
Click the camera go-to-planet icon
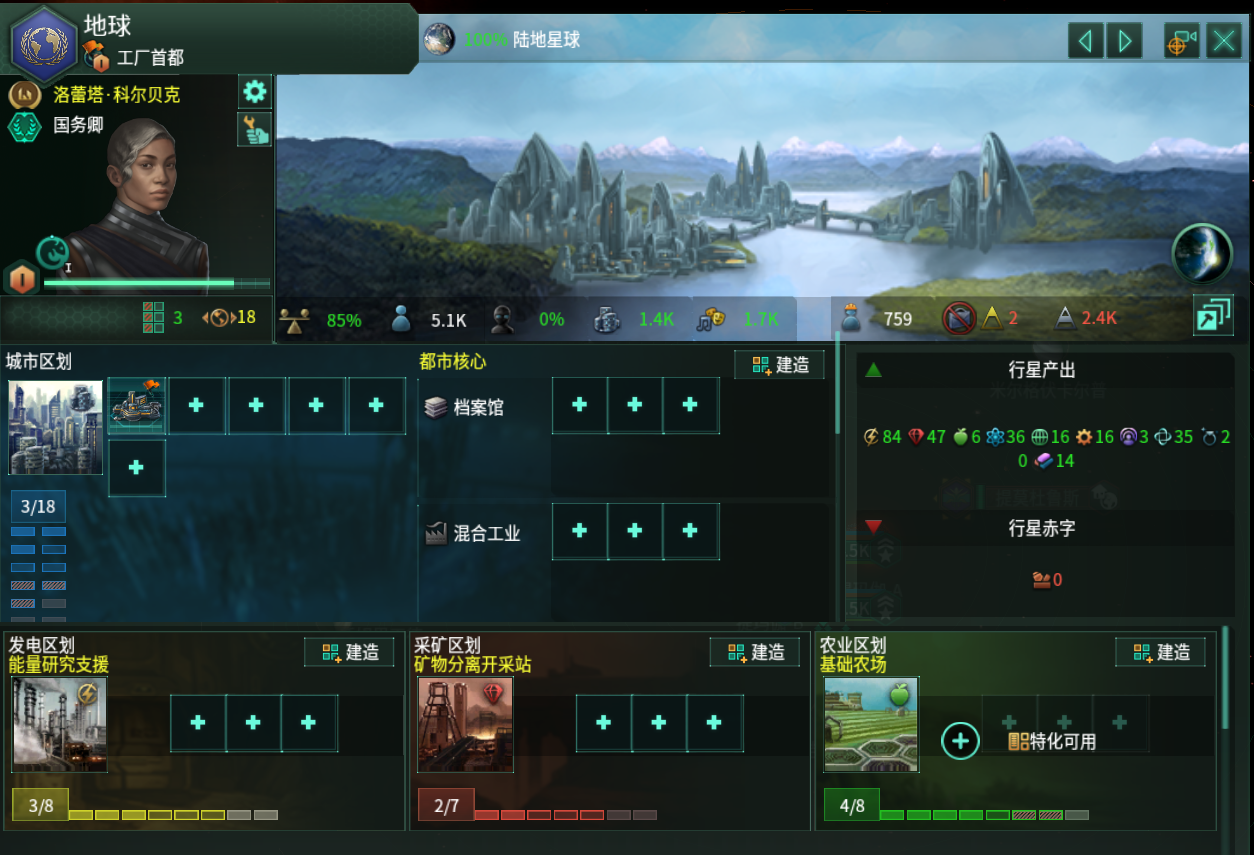pyautogui.click(x=1182, y=41)
